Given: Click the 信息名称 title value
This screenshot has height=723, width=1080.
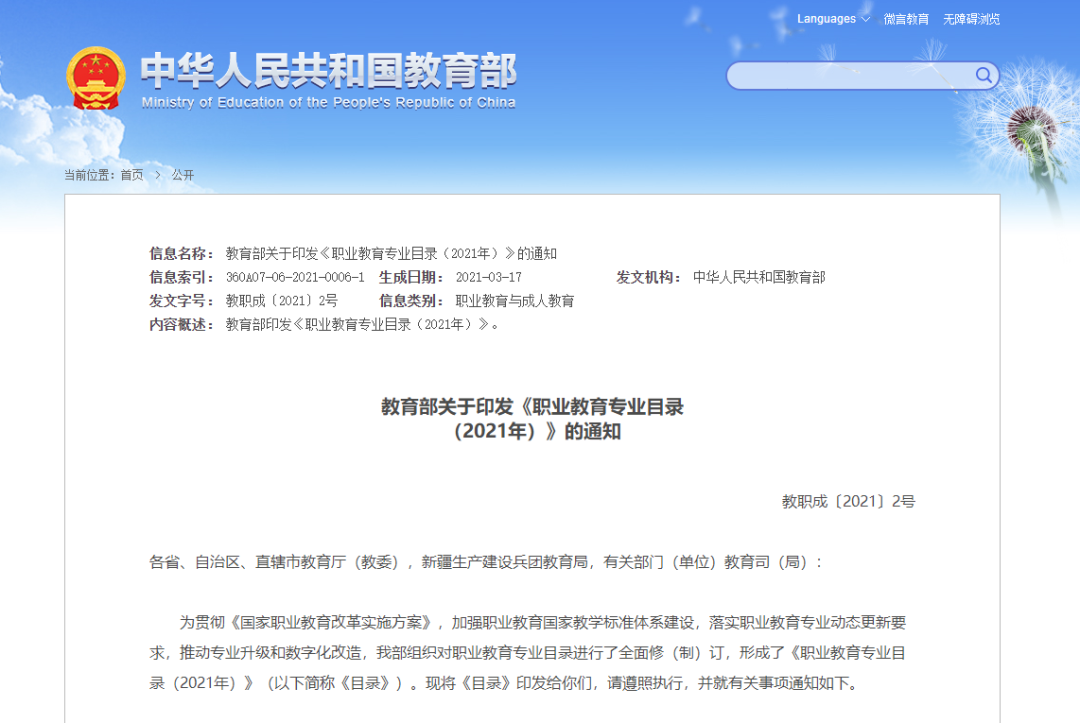Looking at the screenshot, I should (391, 253).
